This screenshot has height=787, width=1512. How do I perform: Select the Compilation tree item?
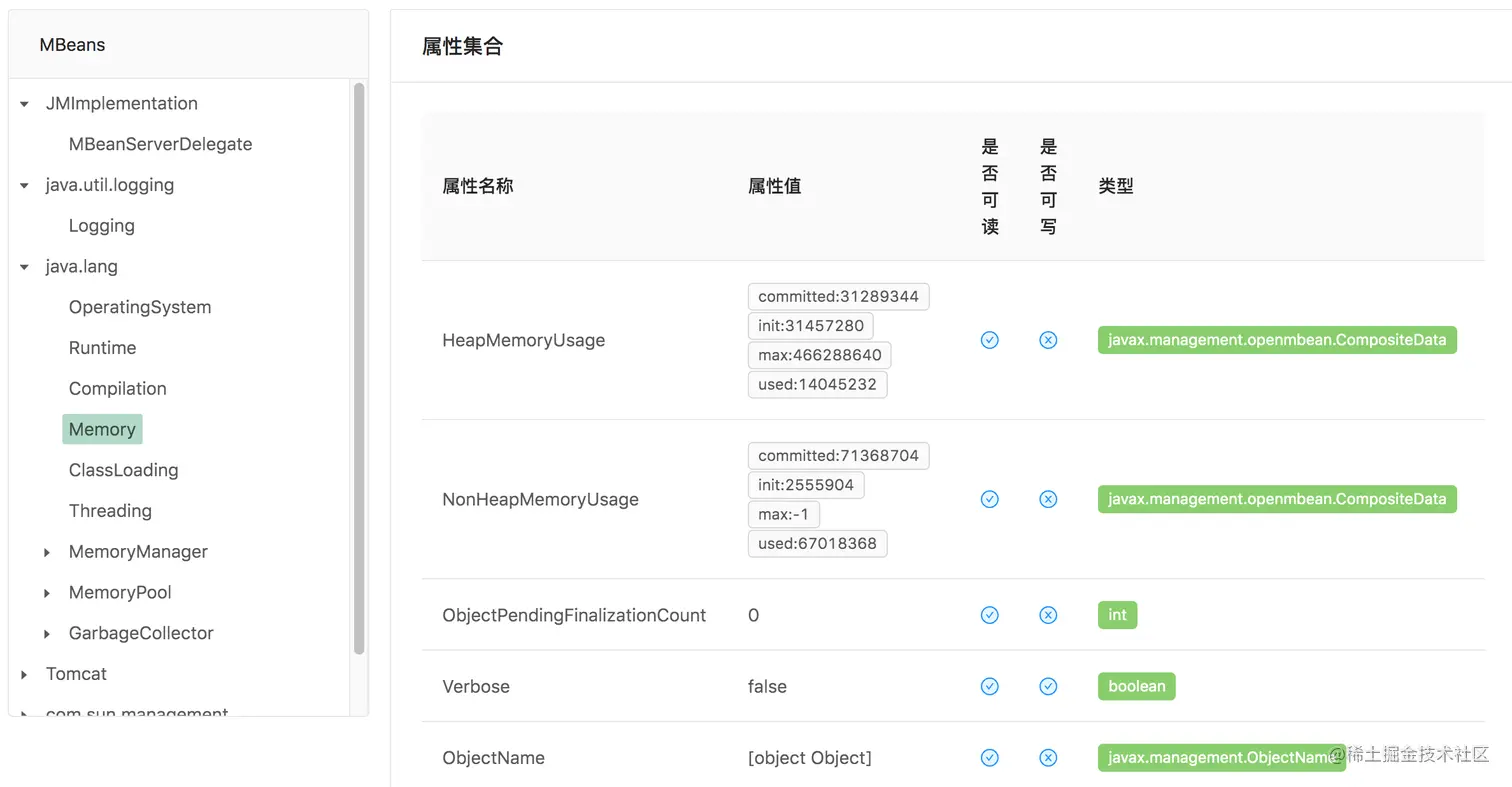(x=118, y=389)
